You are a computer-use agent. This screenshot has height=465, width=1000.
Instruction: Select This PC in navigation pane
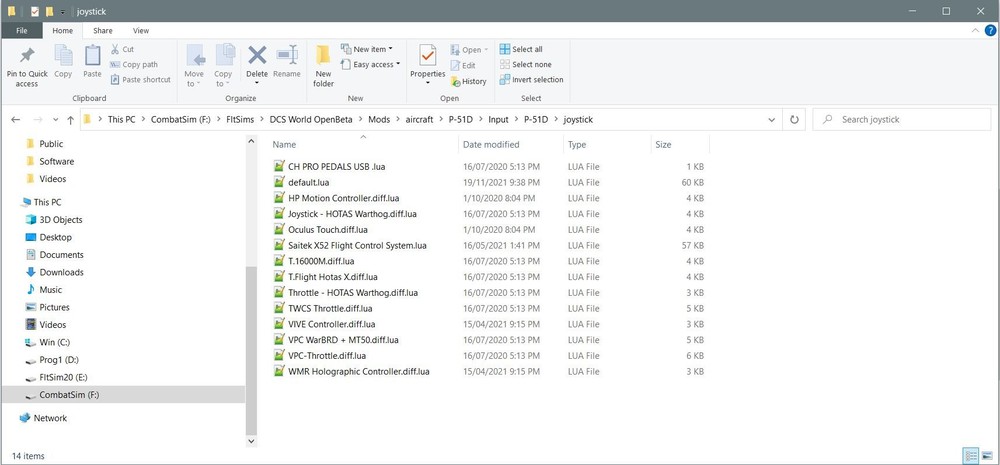point(47,202)
